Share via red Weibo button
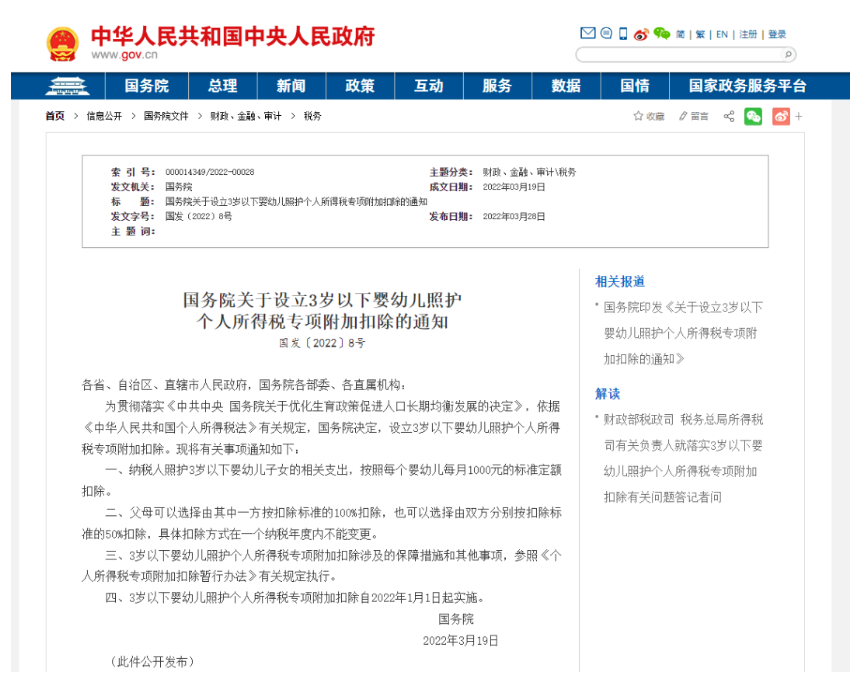Viewport: 856px width, 687px height. click(x=781, y=116)
